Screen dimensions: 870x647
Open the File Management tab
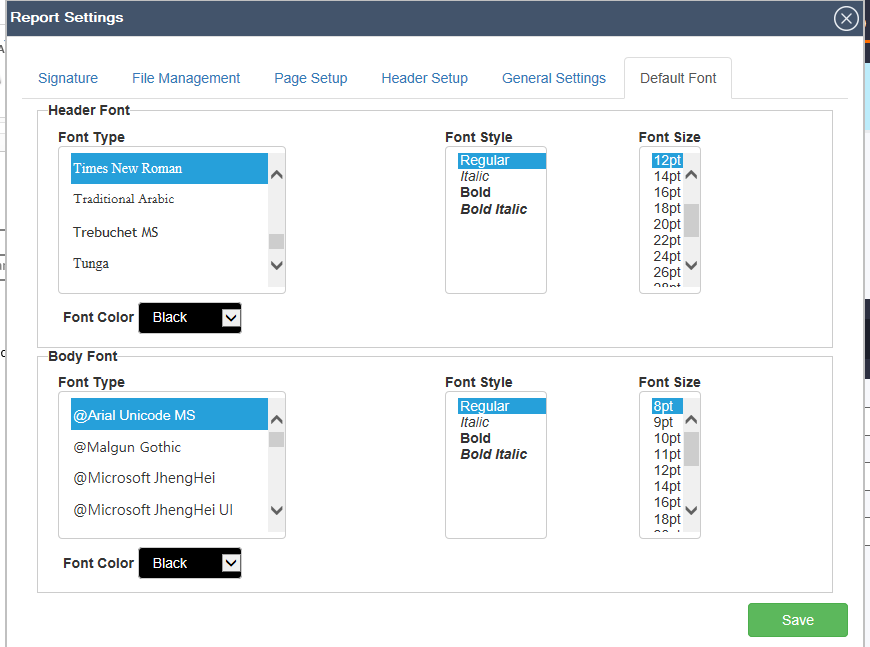point(186,78)
